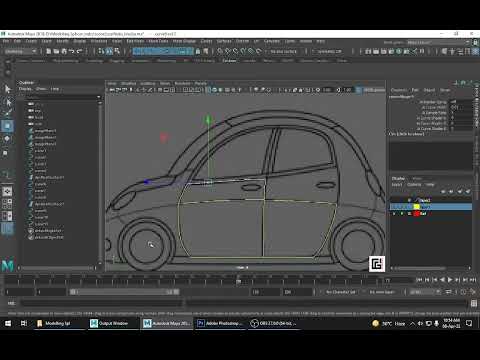Select imagePlane1 in Outliner
The width and height of the screenshot is (480, 360).
pyautogui.click(x=45, y=131)
